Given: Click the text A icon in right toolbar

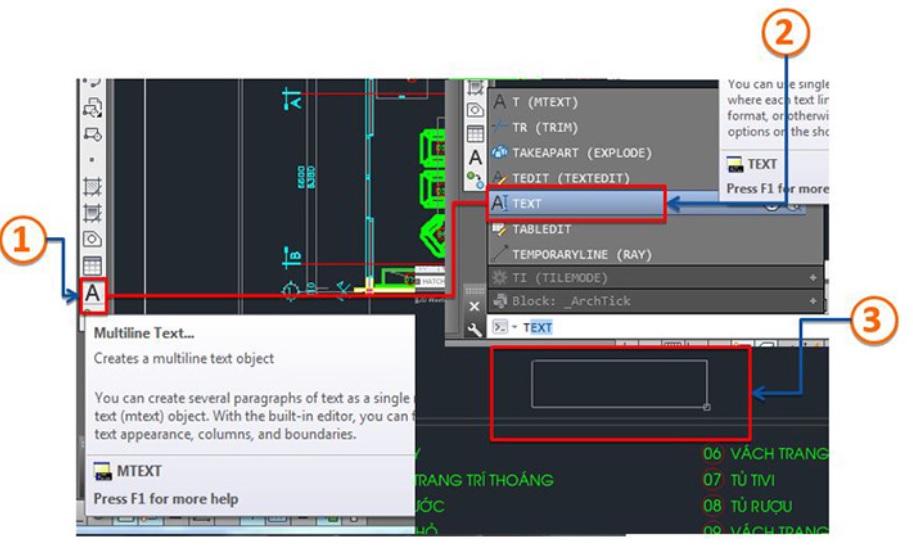Looking at the screenshot, I should tap(475, 157).
